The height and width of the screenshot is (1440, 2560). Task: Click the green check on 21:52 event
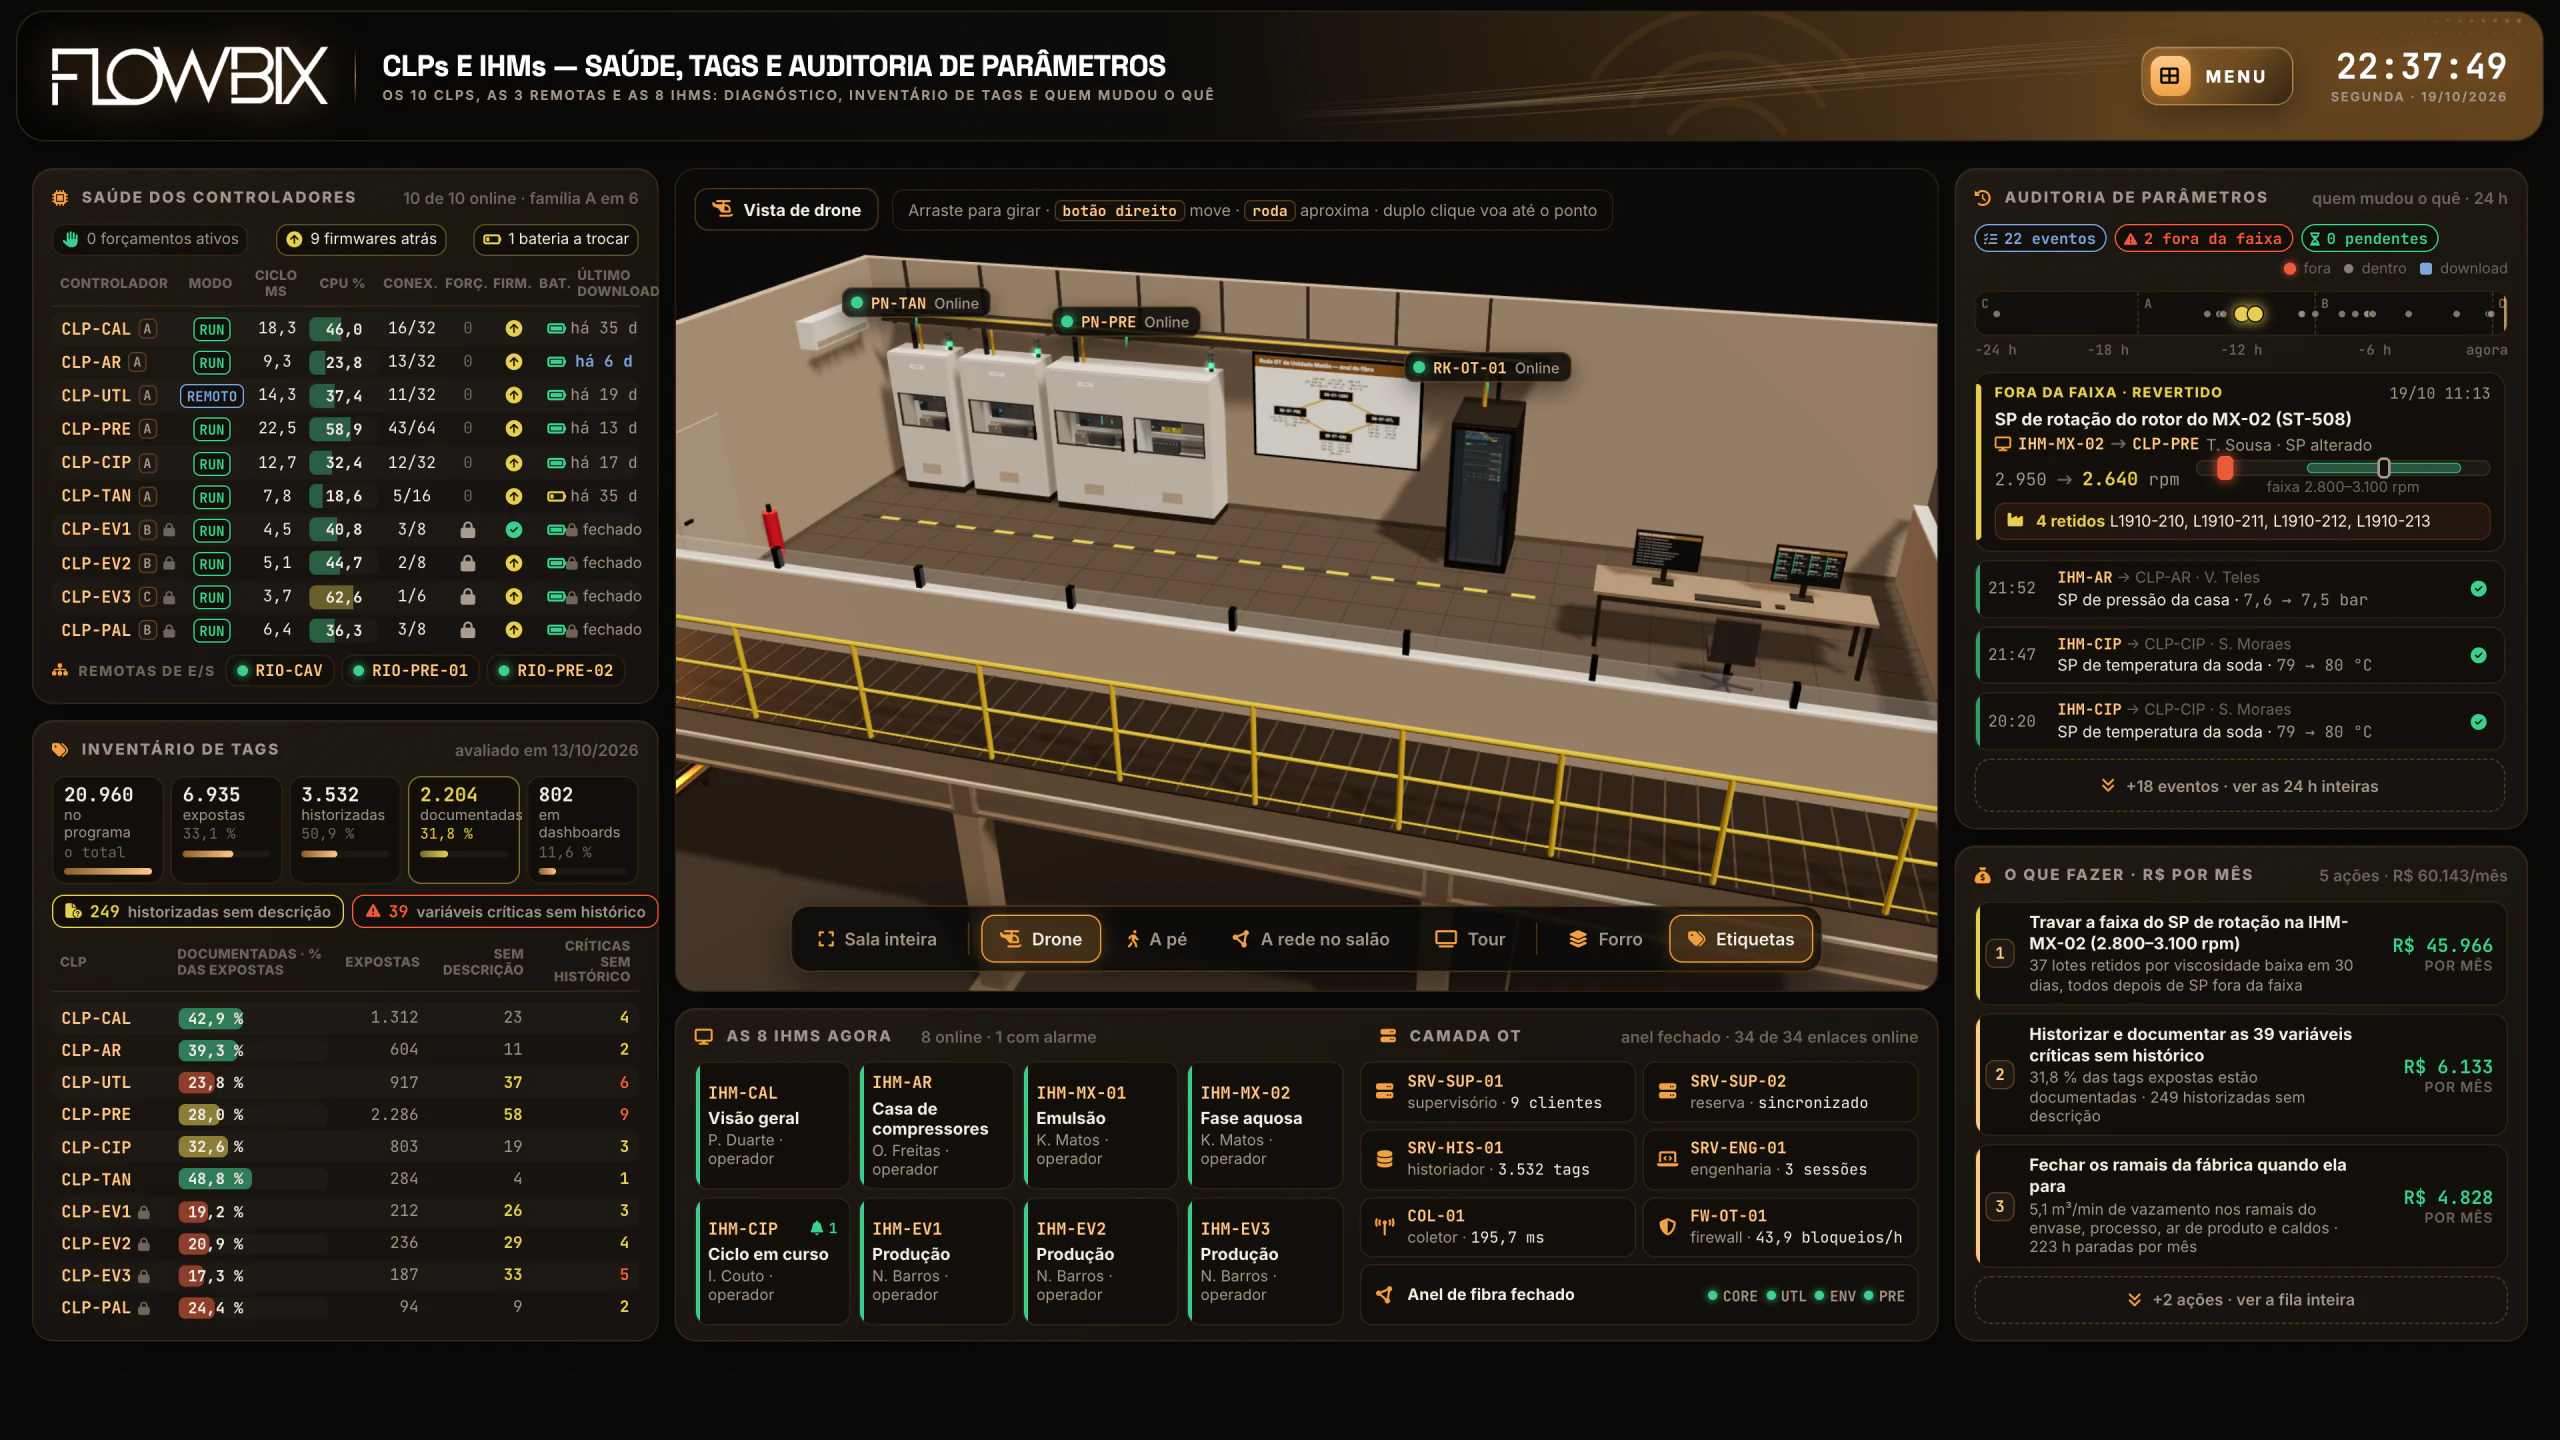(x=2478, y=588)
